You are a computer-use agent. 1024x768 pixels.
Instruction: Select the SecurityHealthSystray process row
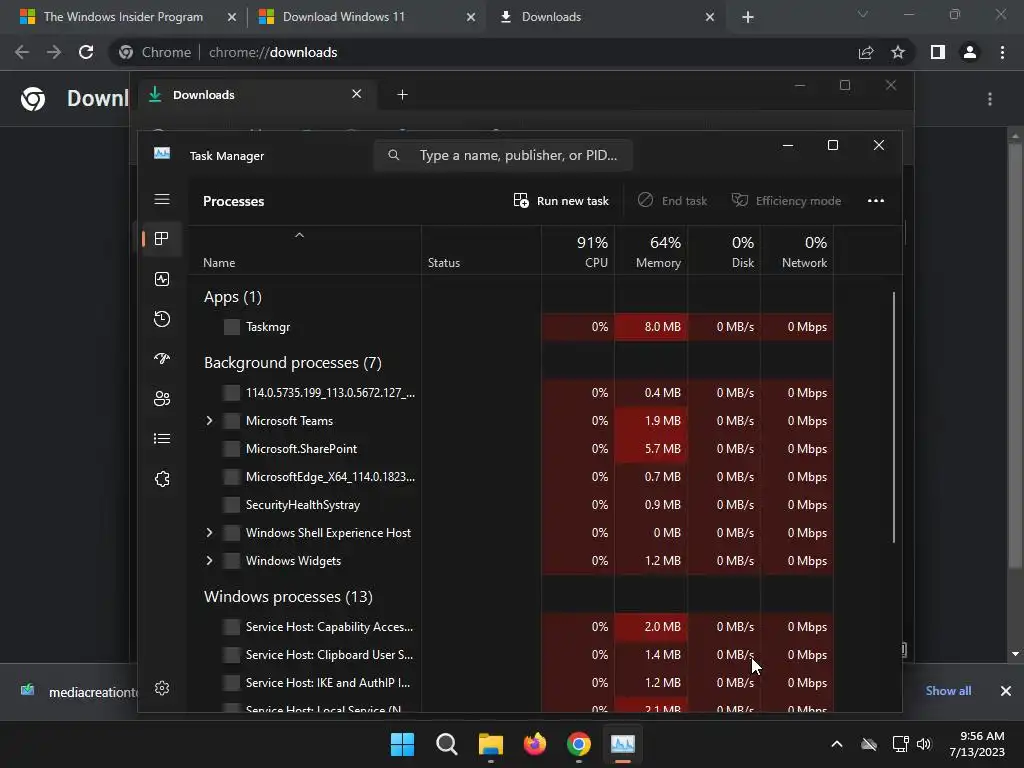click(x=511, y=505)
